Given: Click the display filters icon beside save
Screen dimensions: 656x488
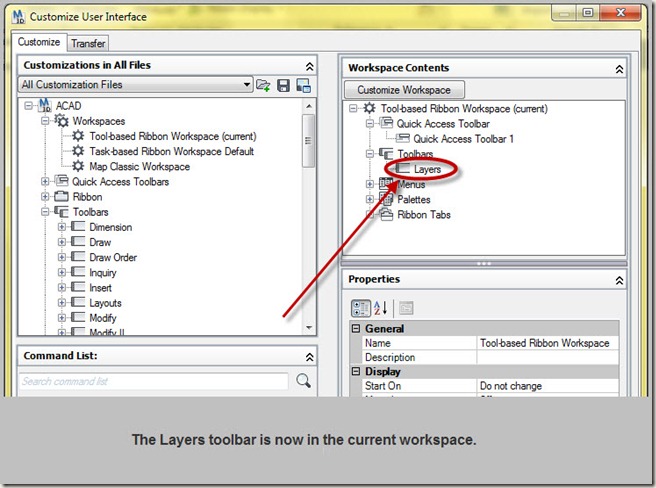Looking at the screenshot, I should pos(303,85).
